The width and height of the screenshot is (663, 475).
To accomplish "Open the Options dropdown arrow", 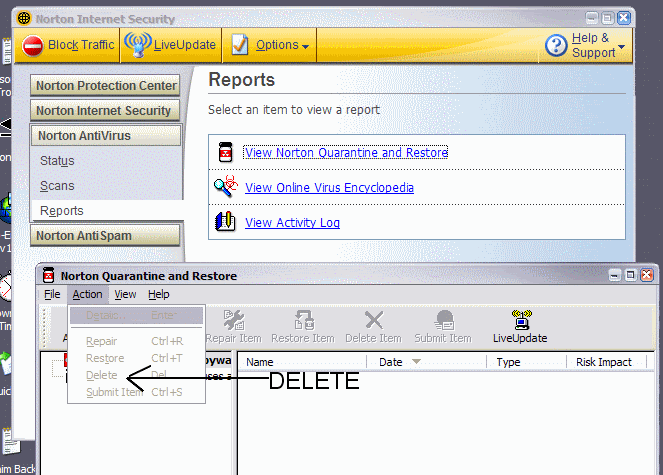I will (305, 47).
